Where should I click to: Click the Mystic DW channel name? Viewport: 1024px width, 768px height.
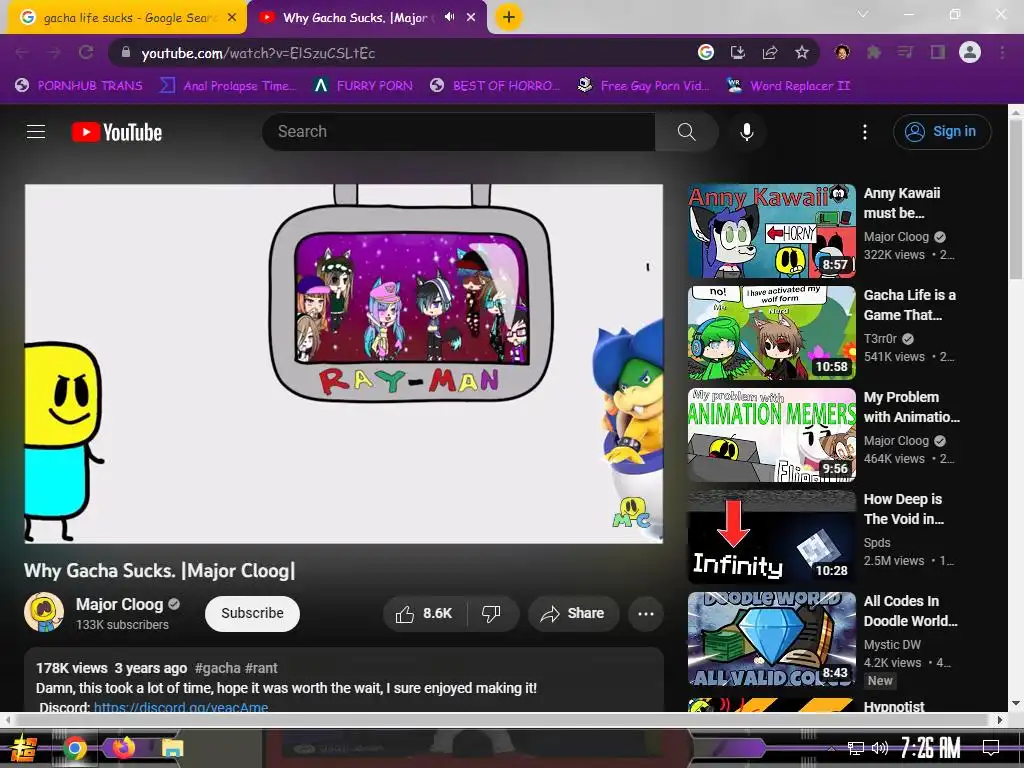tap(892, 645)
